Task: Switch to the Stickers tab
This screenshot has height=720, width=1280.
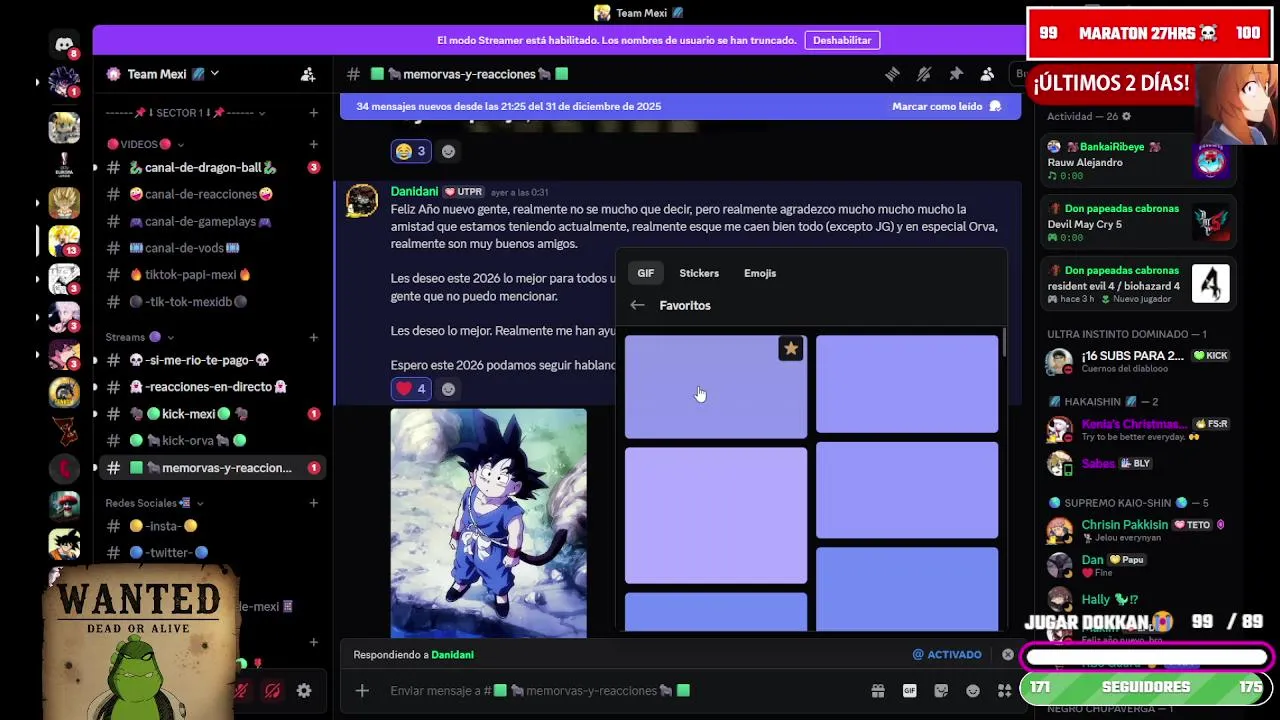Action: coord(699,273)
